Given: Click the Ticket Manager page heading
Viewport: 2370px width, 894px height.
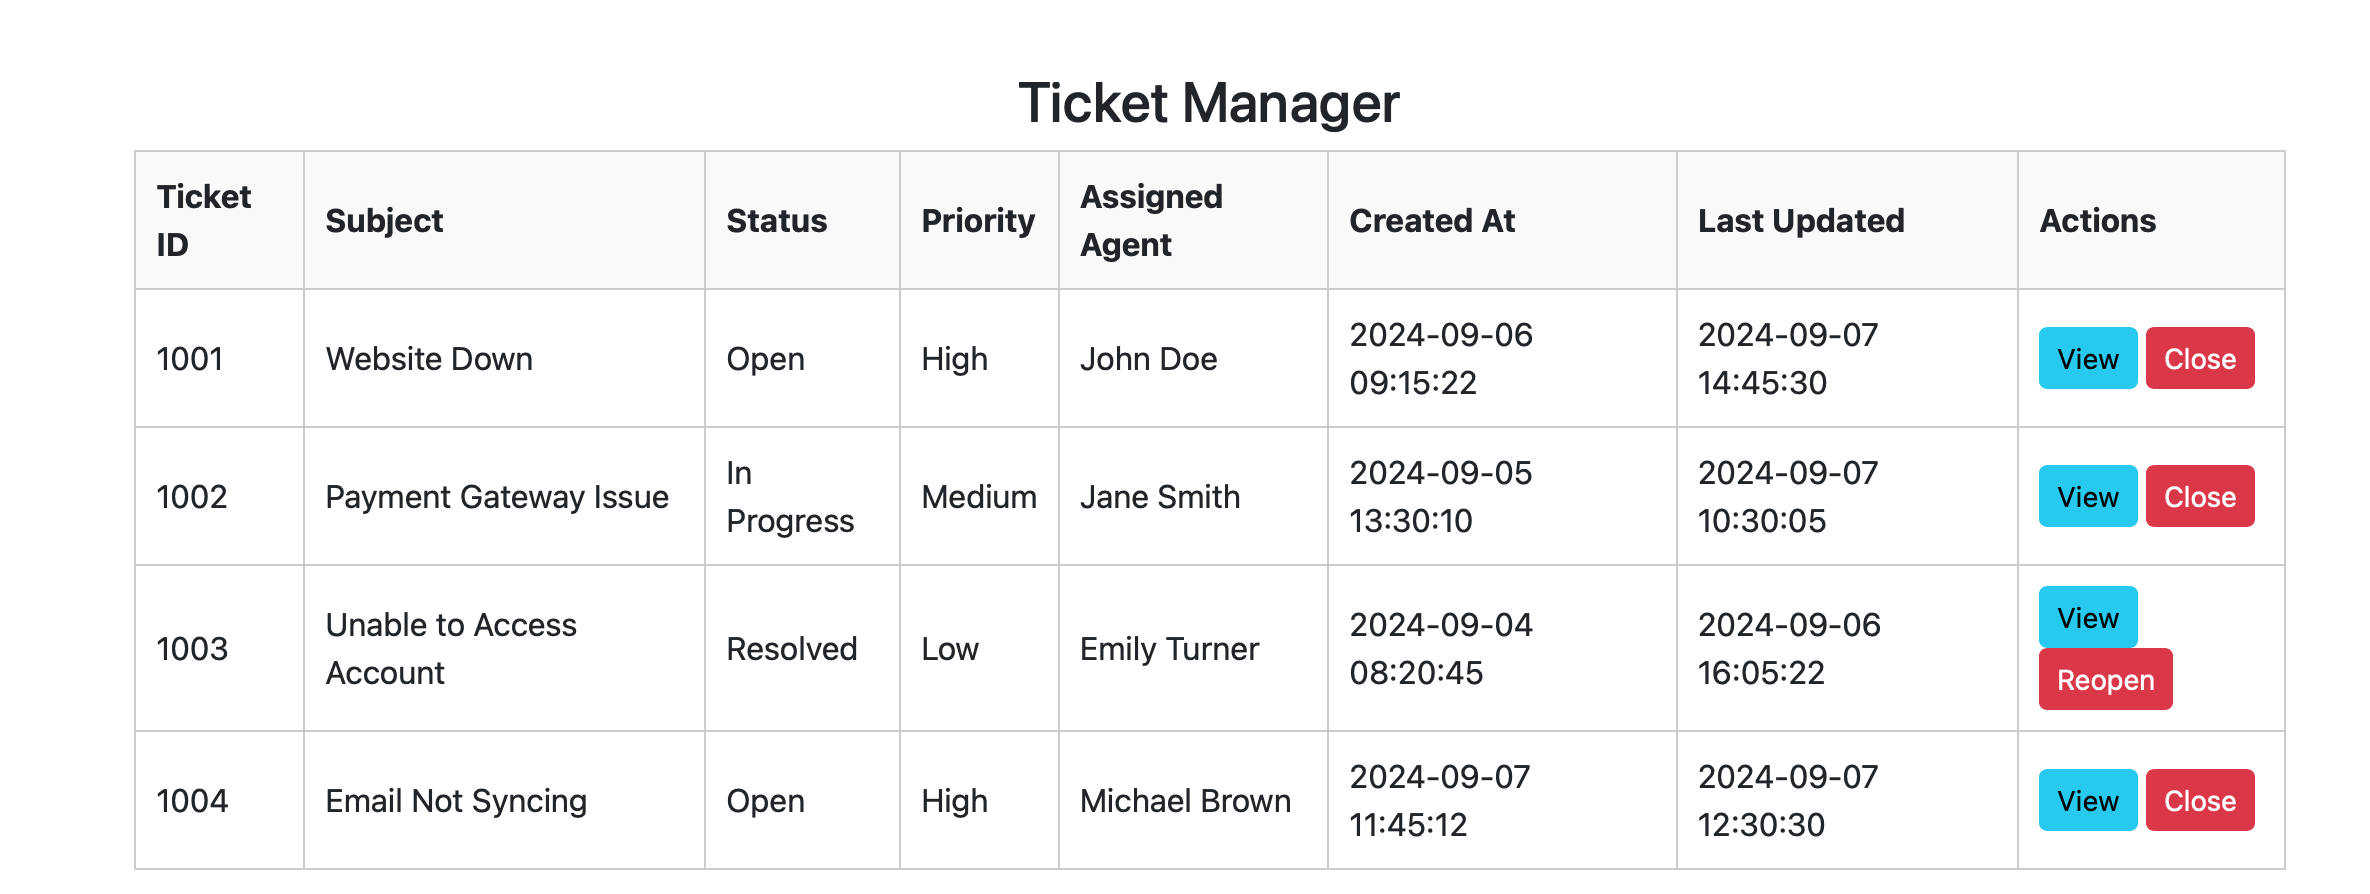Looking at the screenshot, I should point(1208,103).
